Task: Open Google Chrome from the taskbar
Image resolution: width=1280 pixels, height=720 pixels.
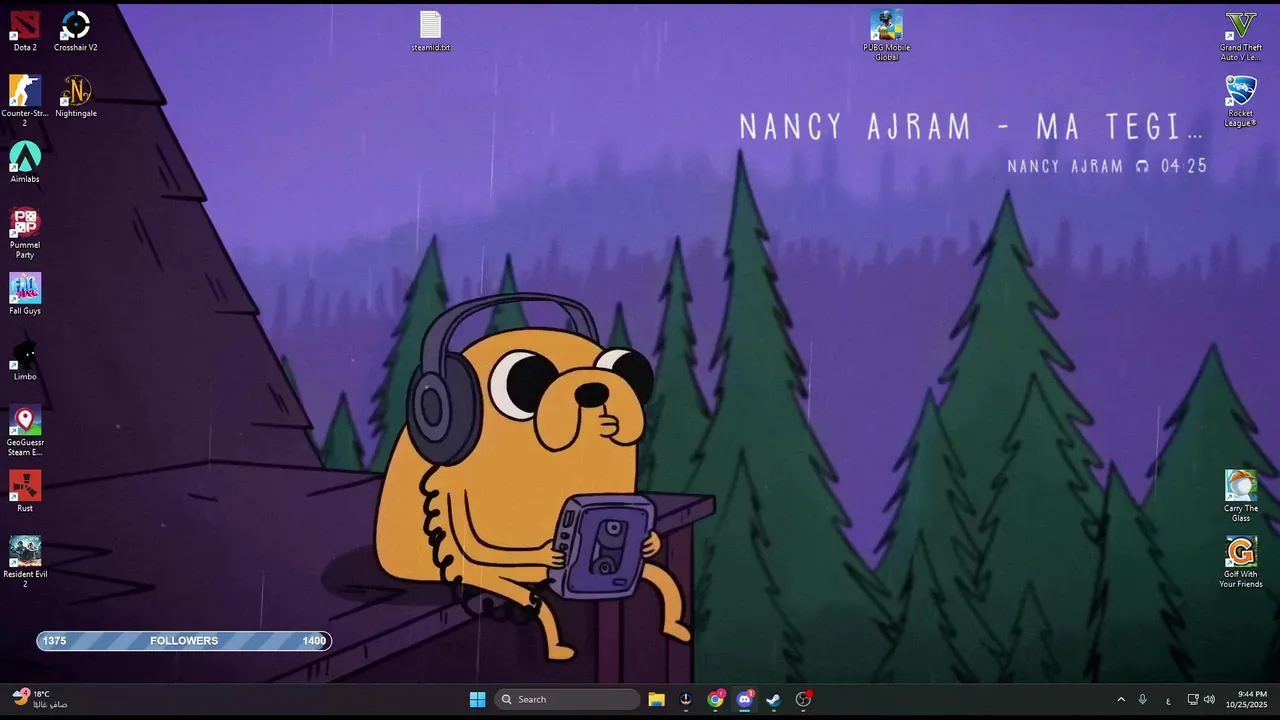Action: coord(715,699)
